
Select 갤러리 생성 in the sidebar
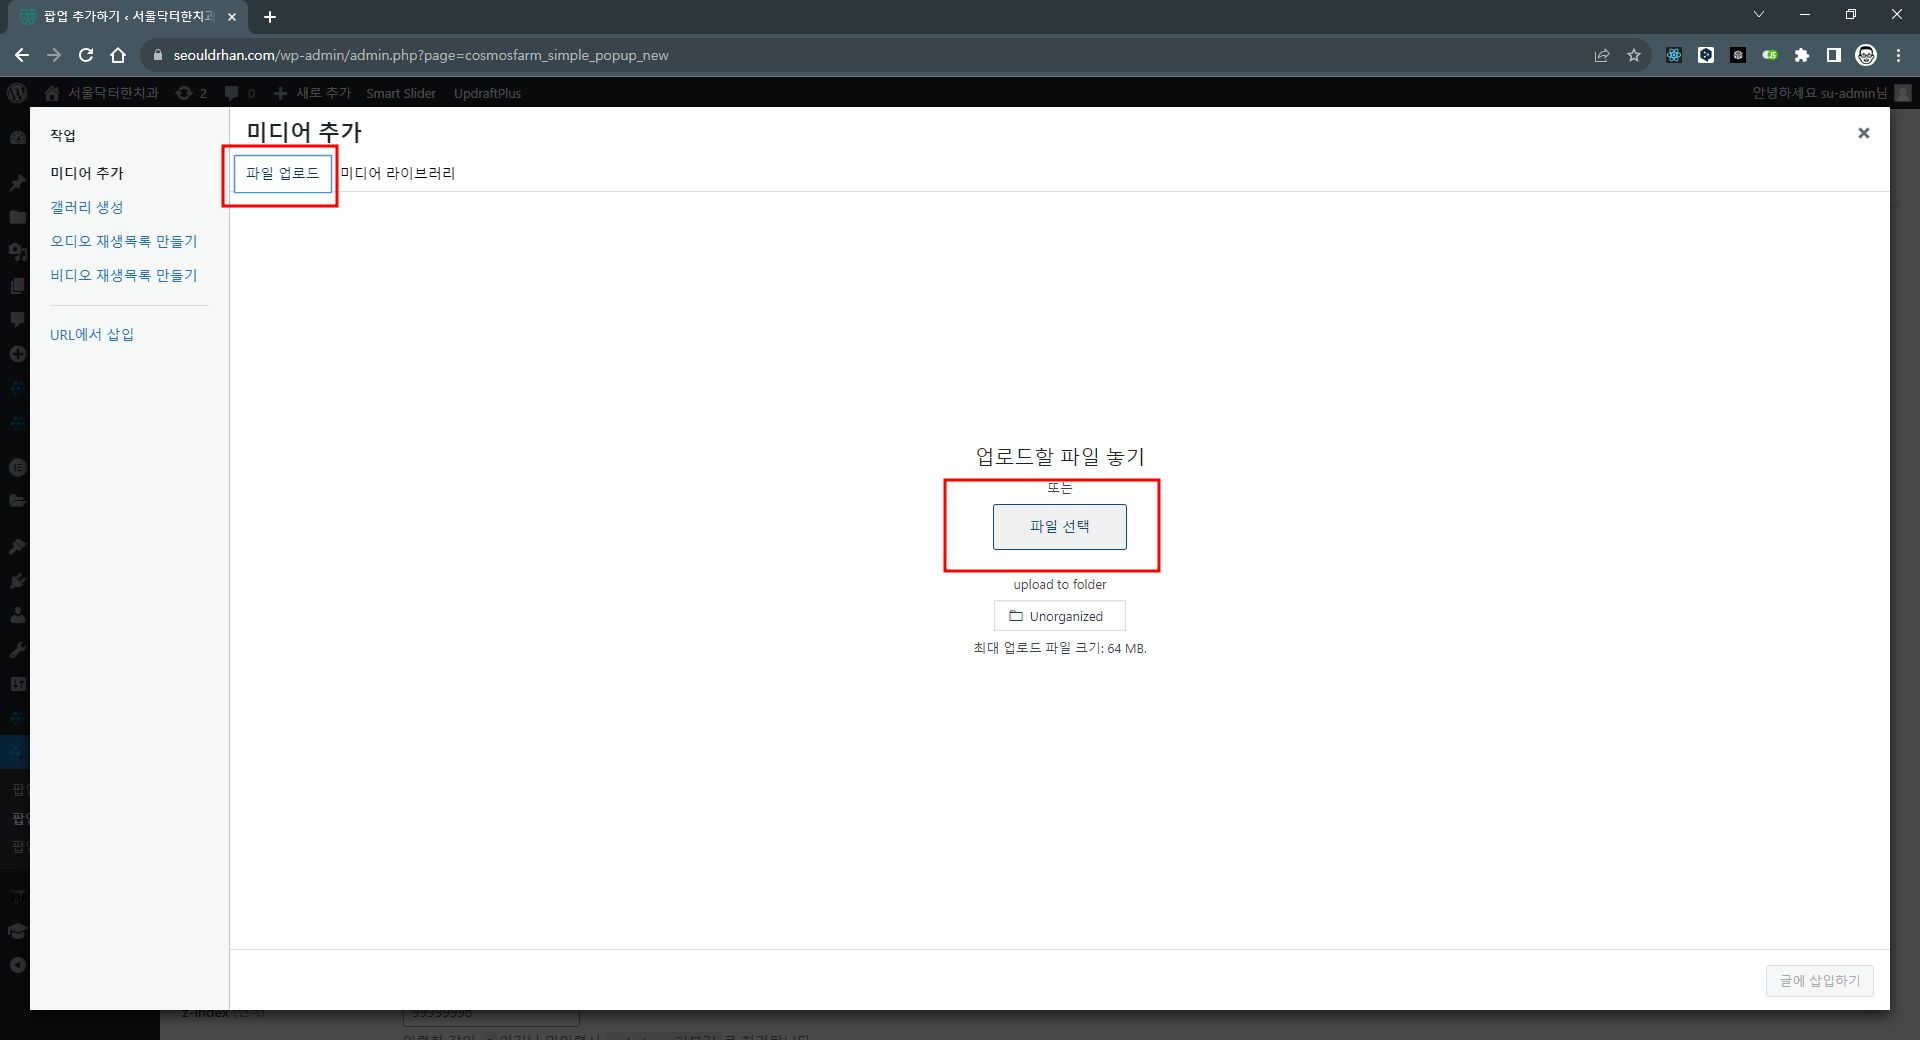click(87, 207)
